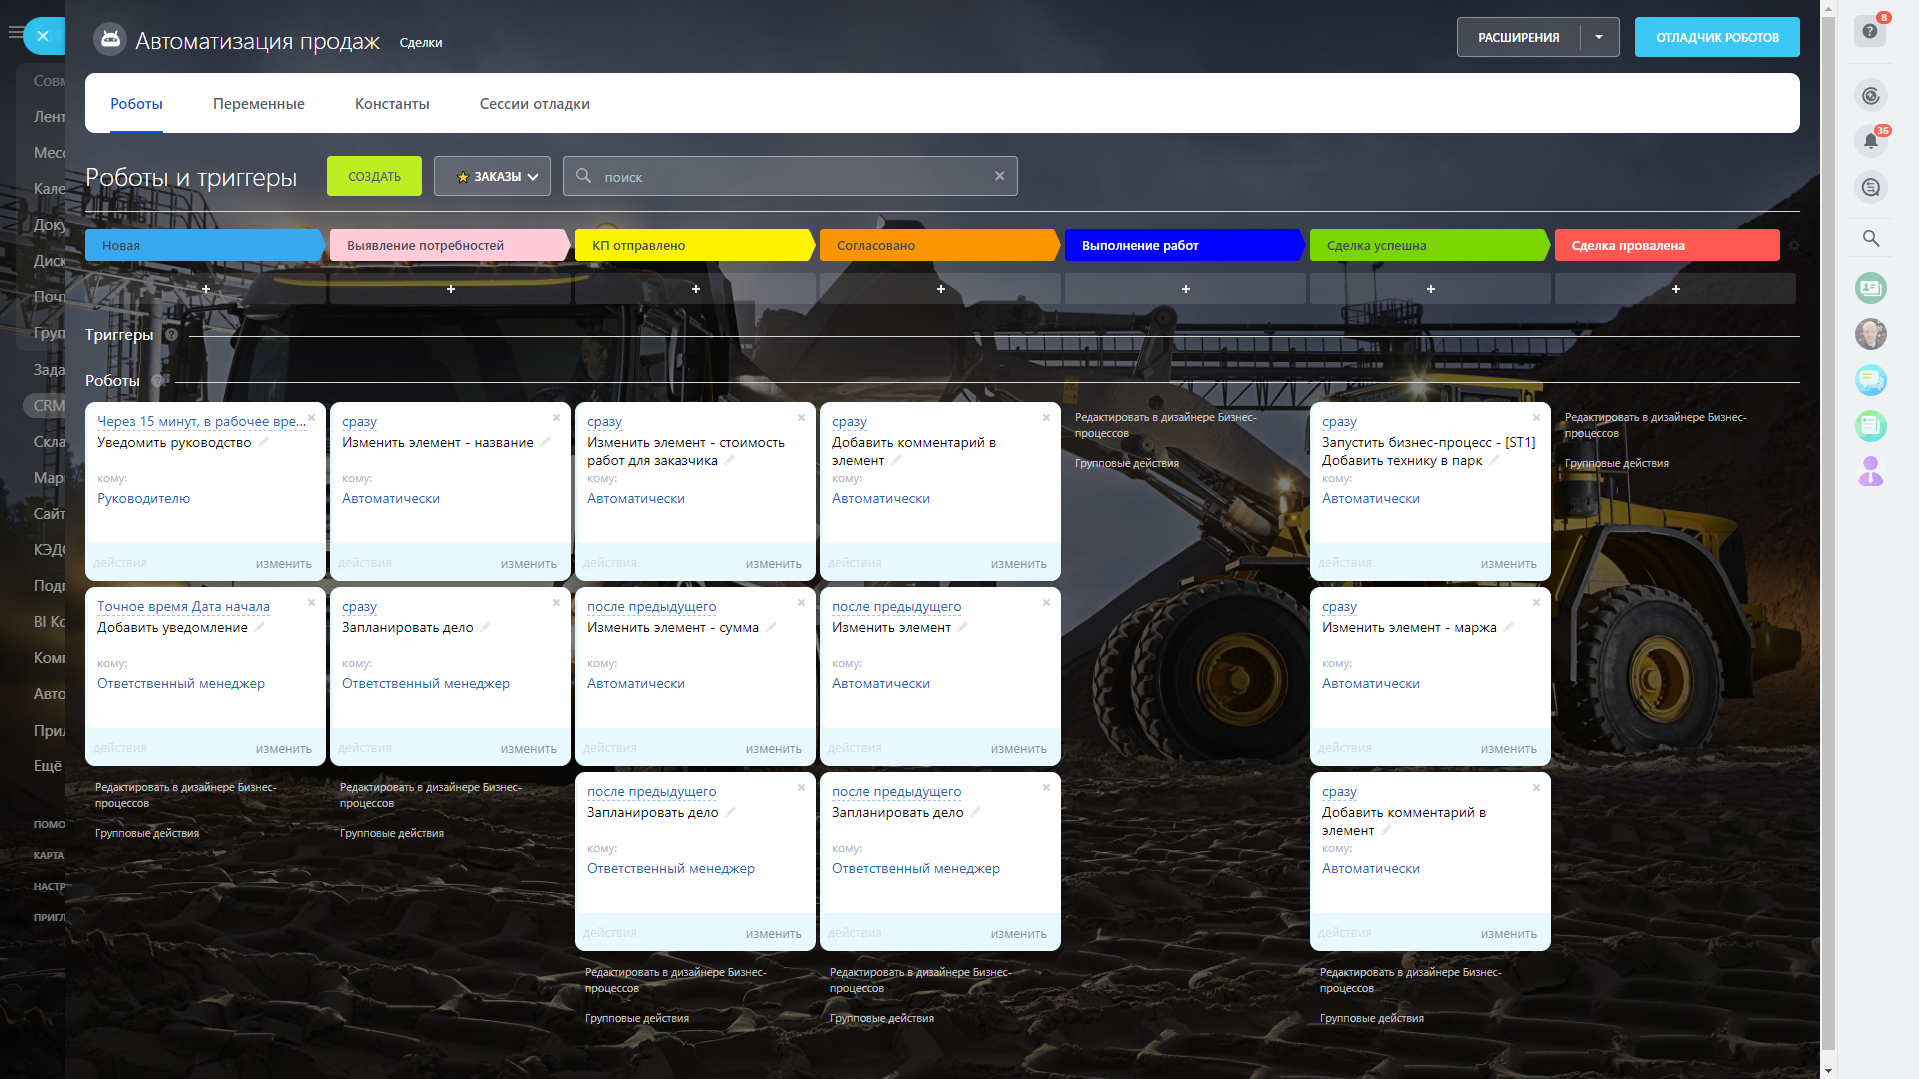Open notifications bell in right sidebar

[x=1870, y=141]
